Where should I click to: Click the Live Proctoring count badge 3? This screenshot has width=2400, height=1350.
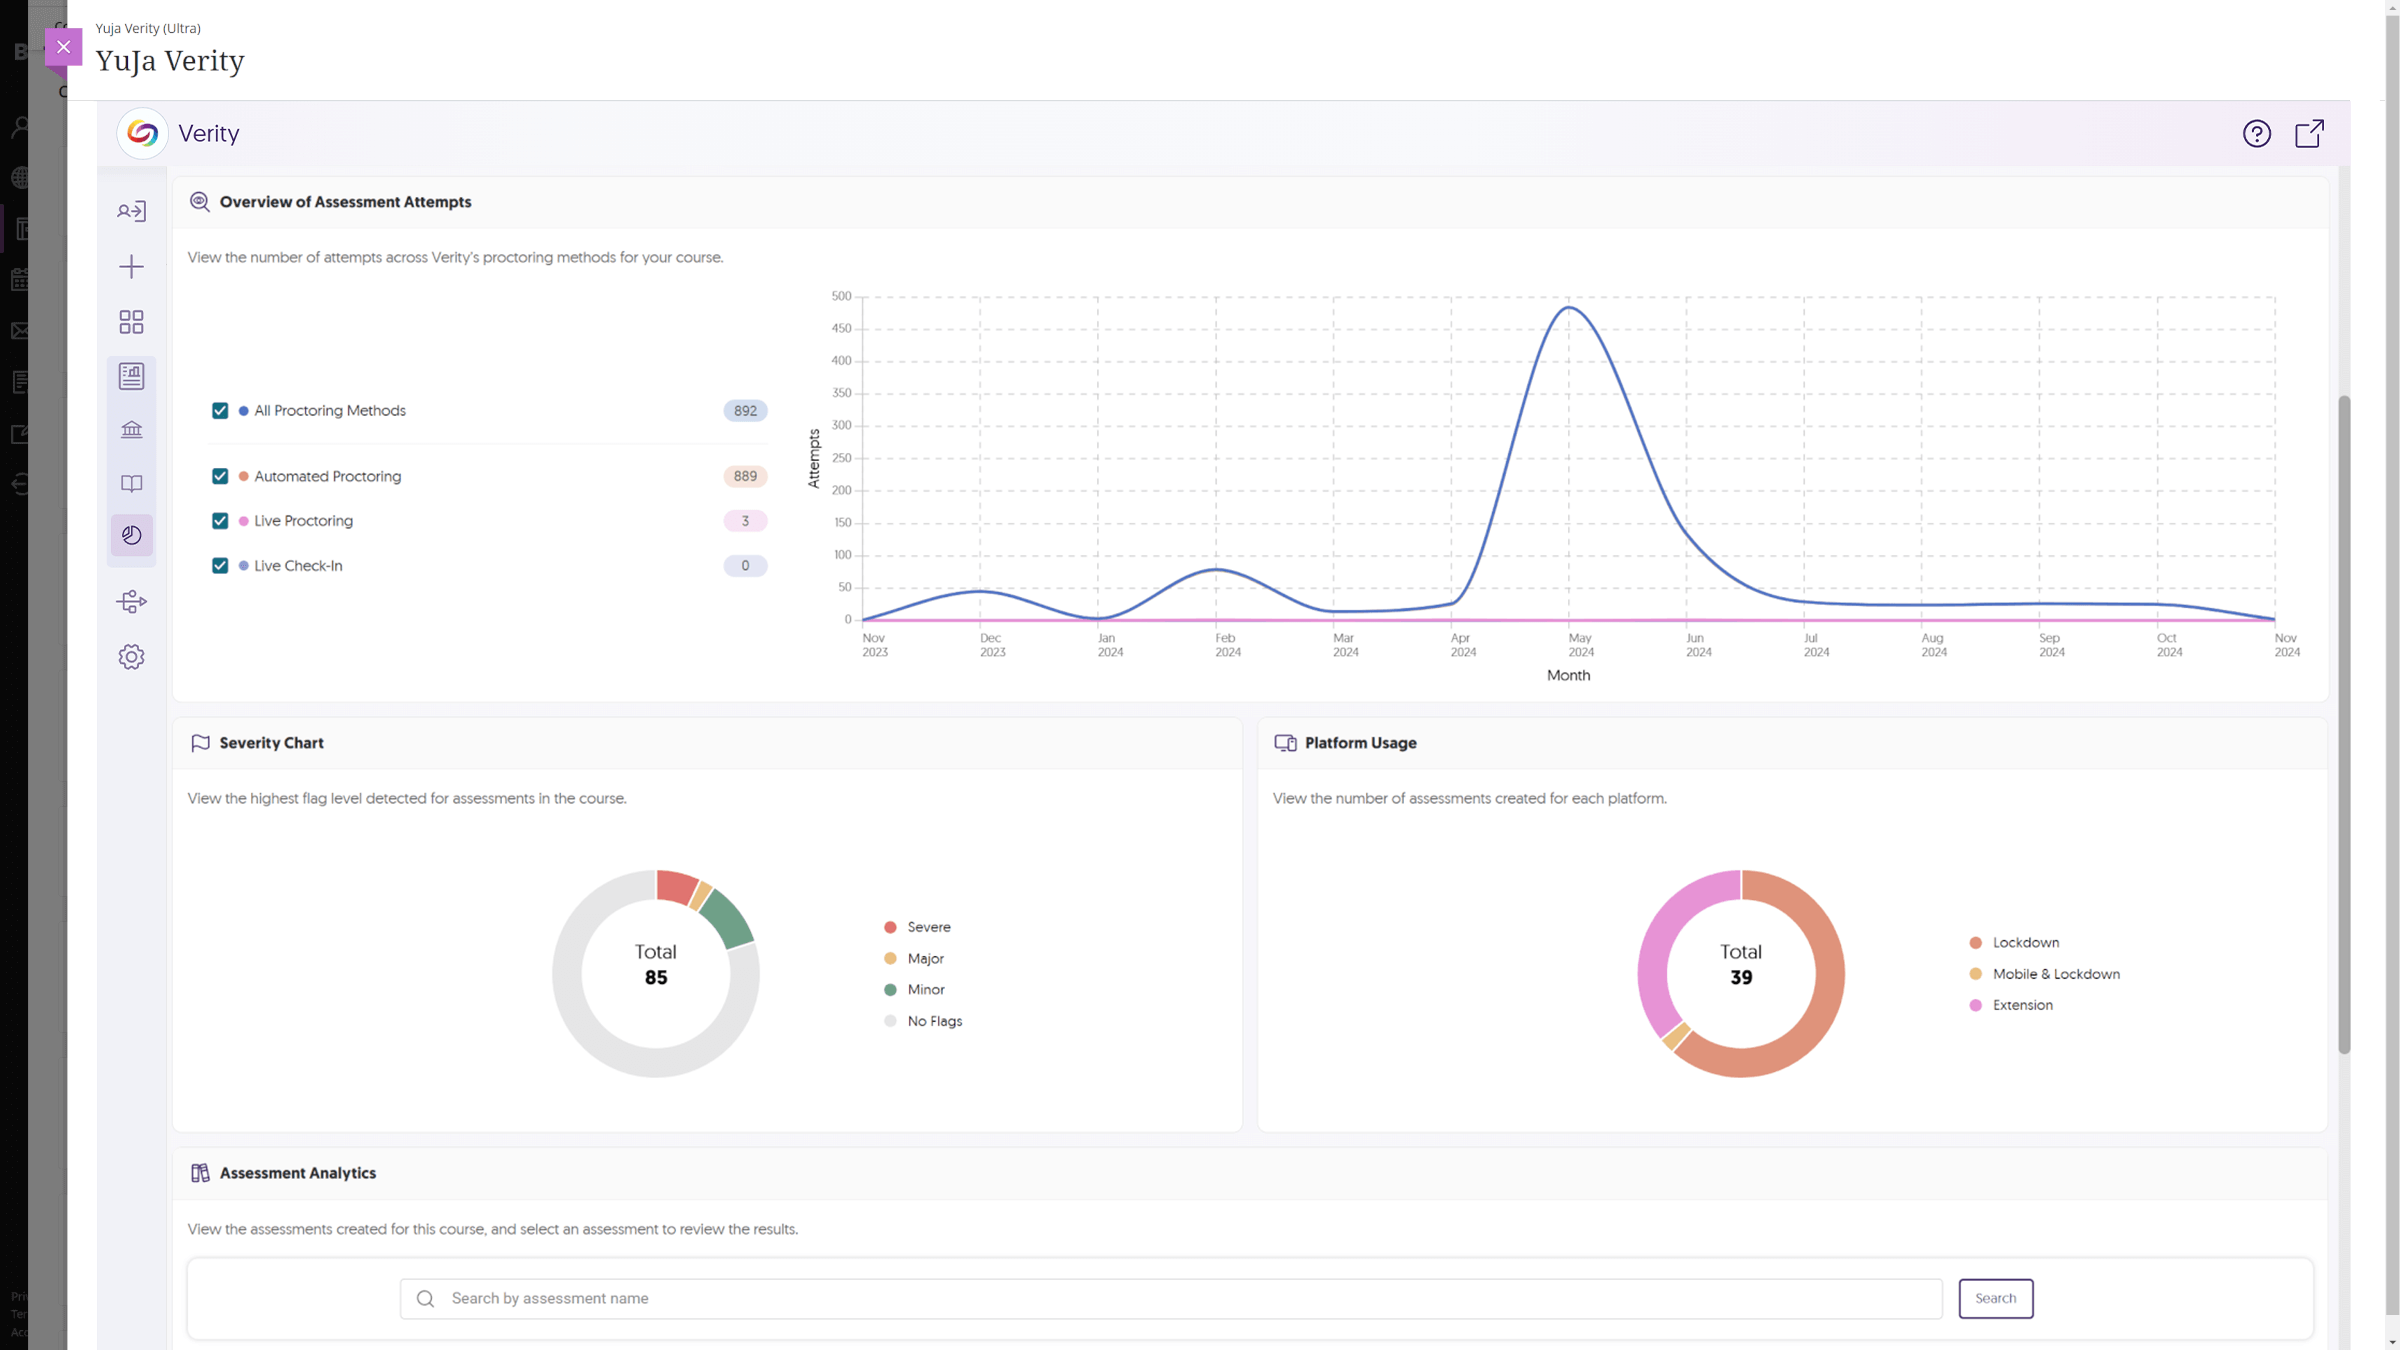745,521
